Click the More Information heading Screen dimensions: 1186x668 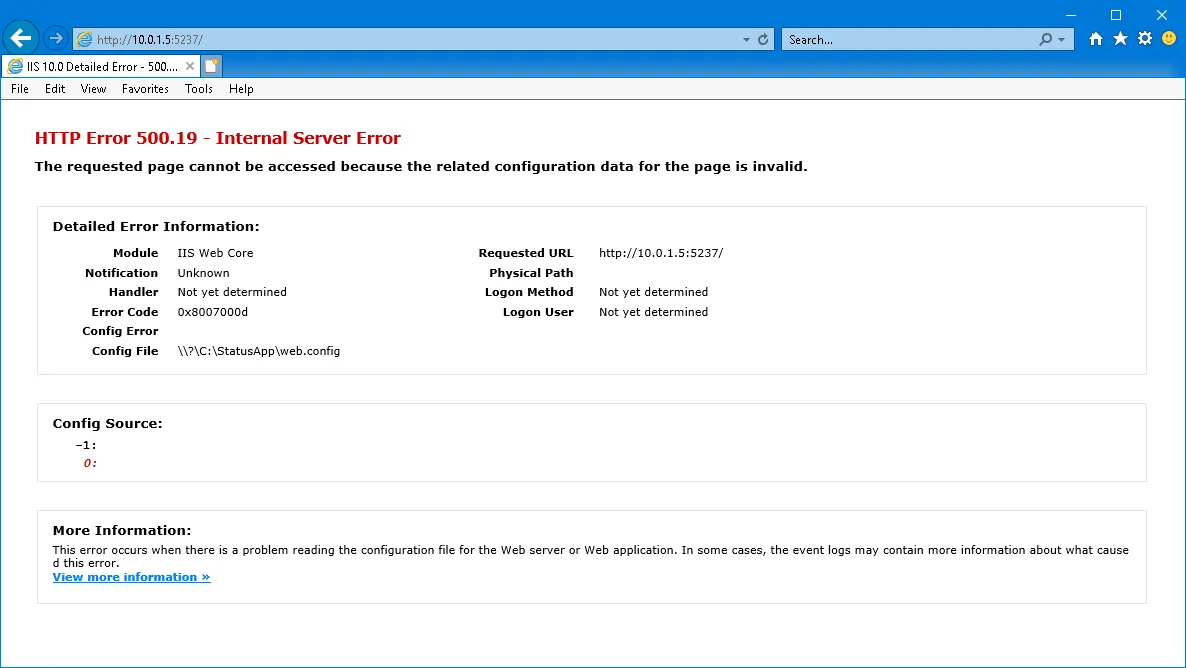point(122,530)
